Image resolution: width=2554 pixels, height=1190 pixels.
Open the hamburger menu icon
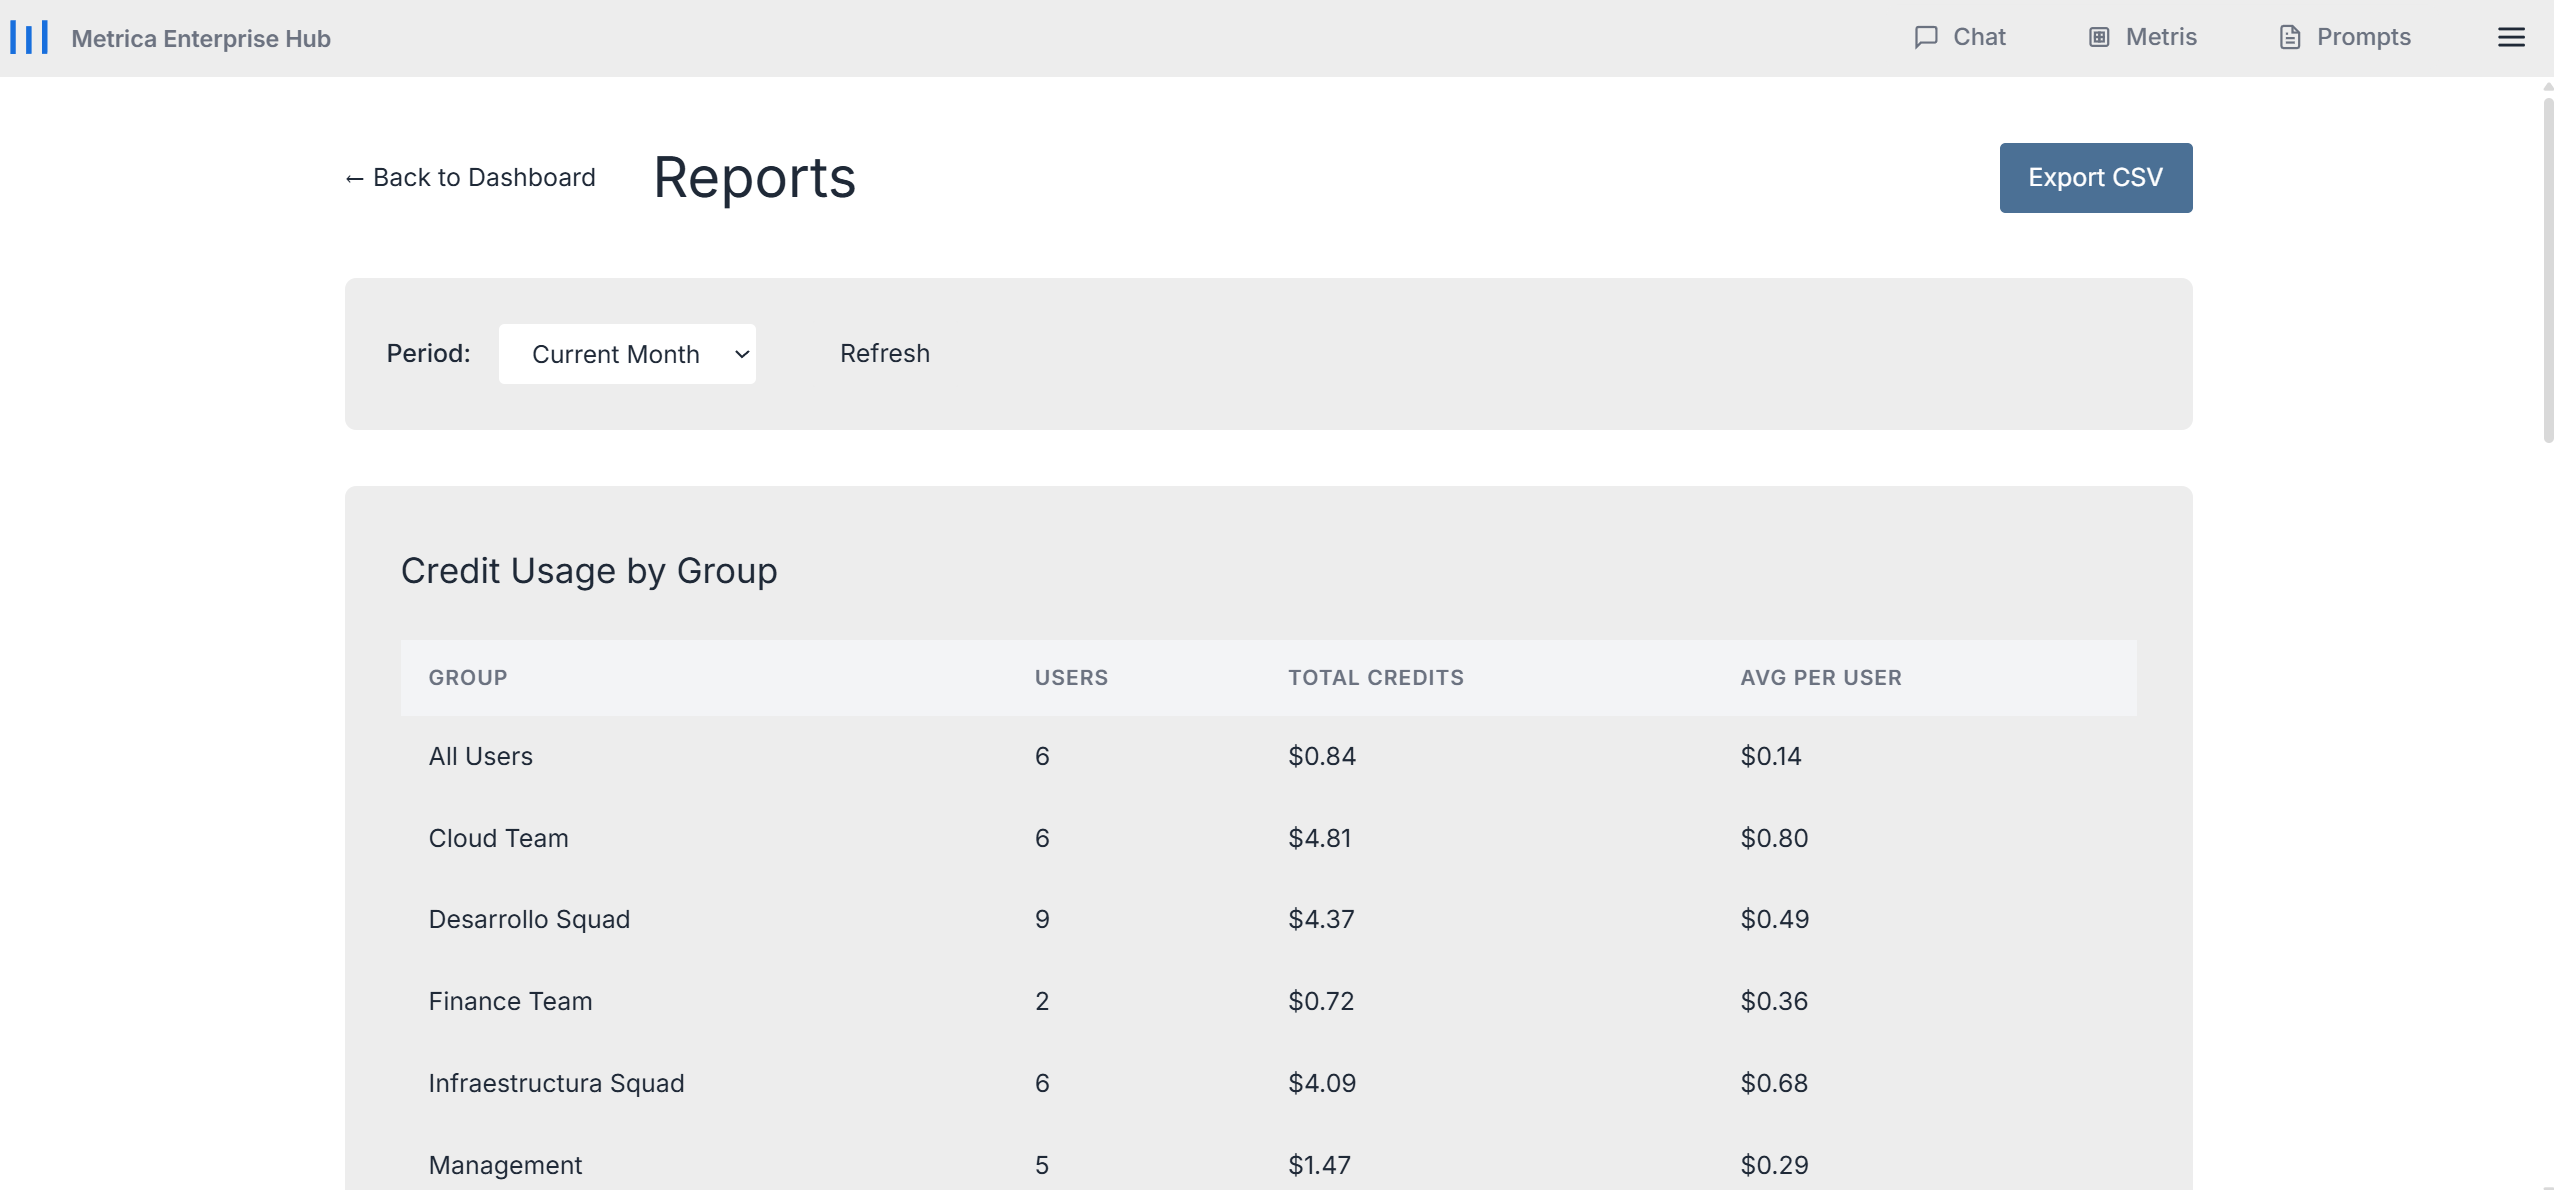click(x=2511, y=38)
